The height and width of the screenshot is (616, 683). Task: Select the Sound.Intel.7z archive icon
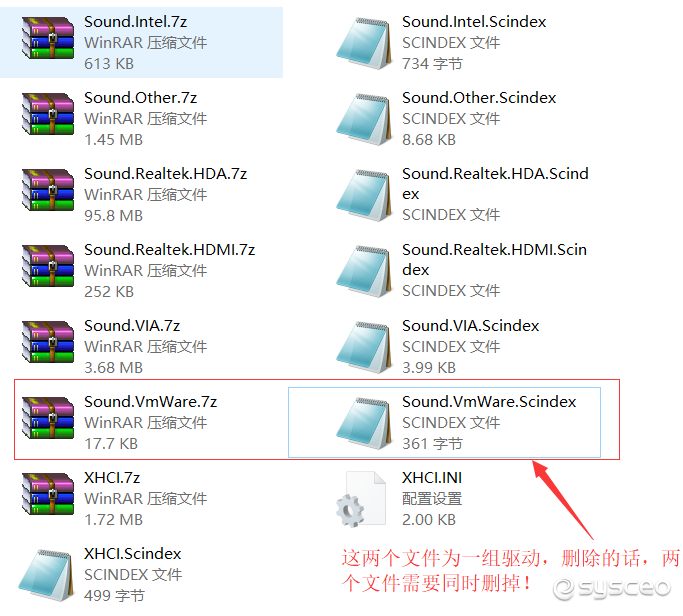click(x=48, y=38)
